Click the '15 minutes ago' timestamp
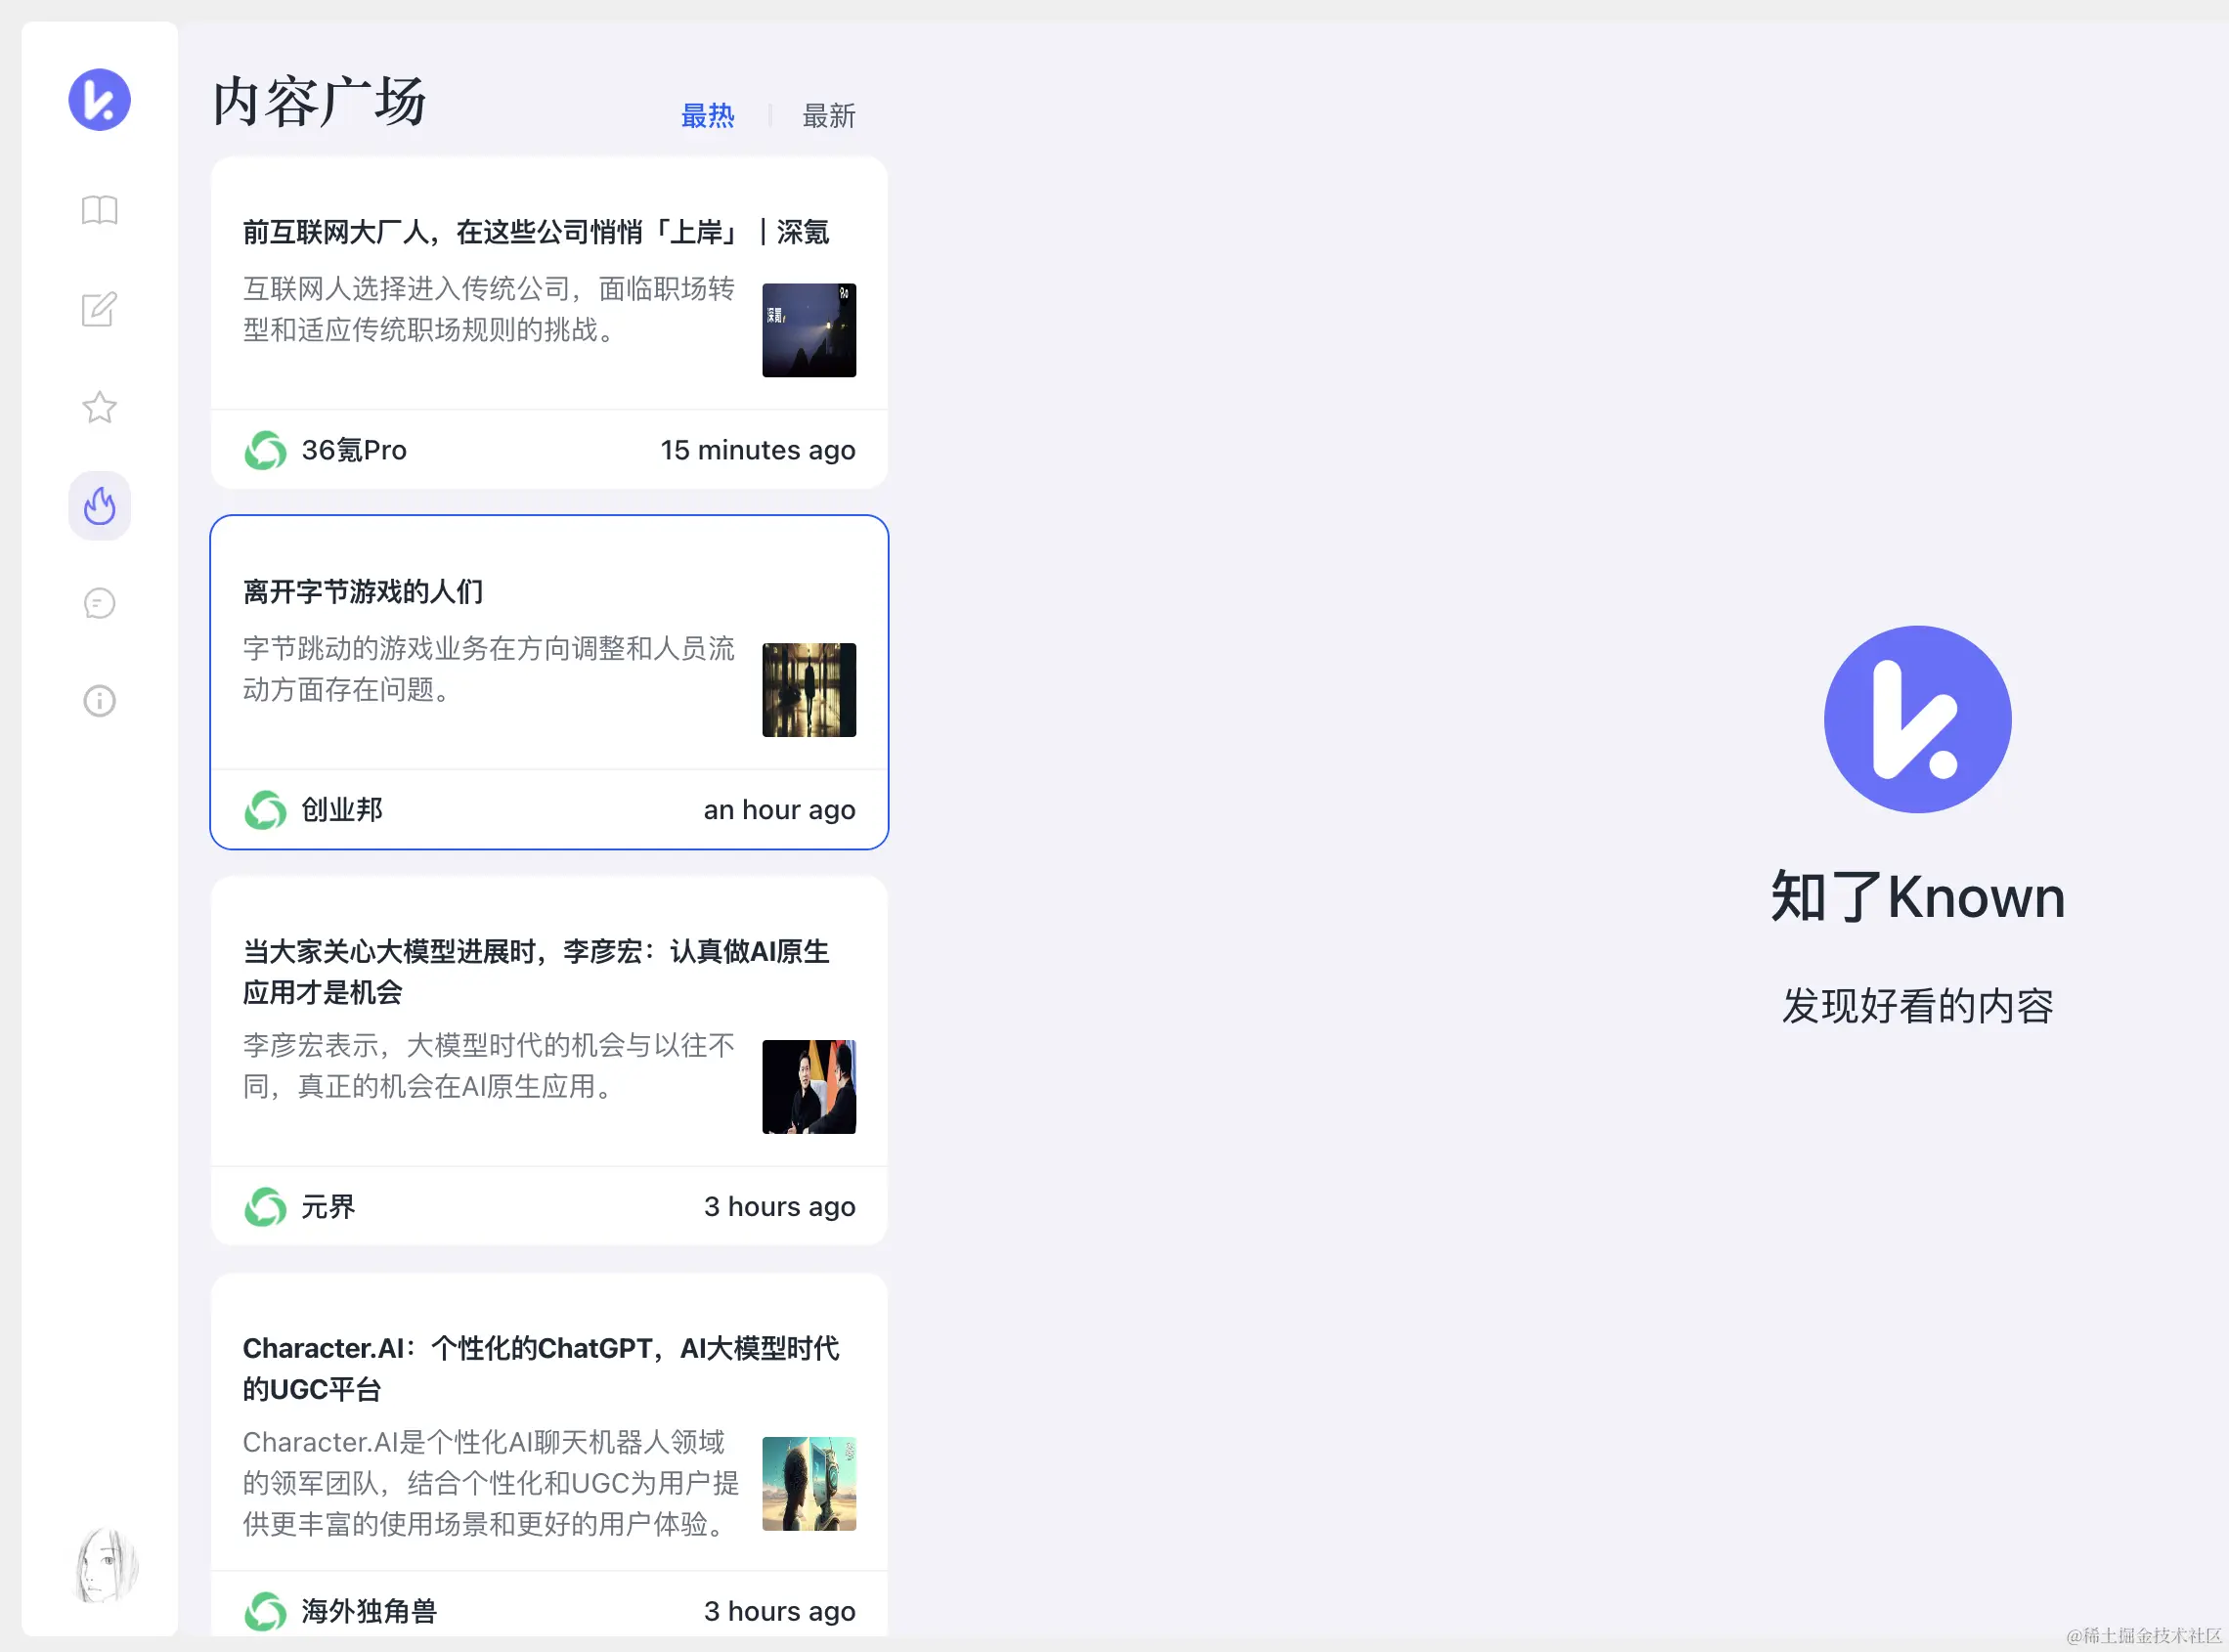This screenshot has width=2229, height=1652. pyautogui.click(x=758, y=450)
